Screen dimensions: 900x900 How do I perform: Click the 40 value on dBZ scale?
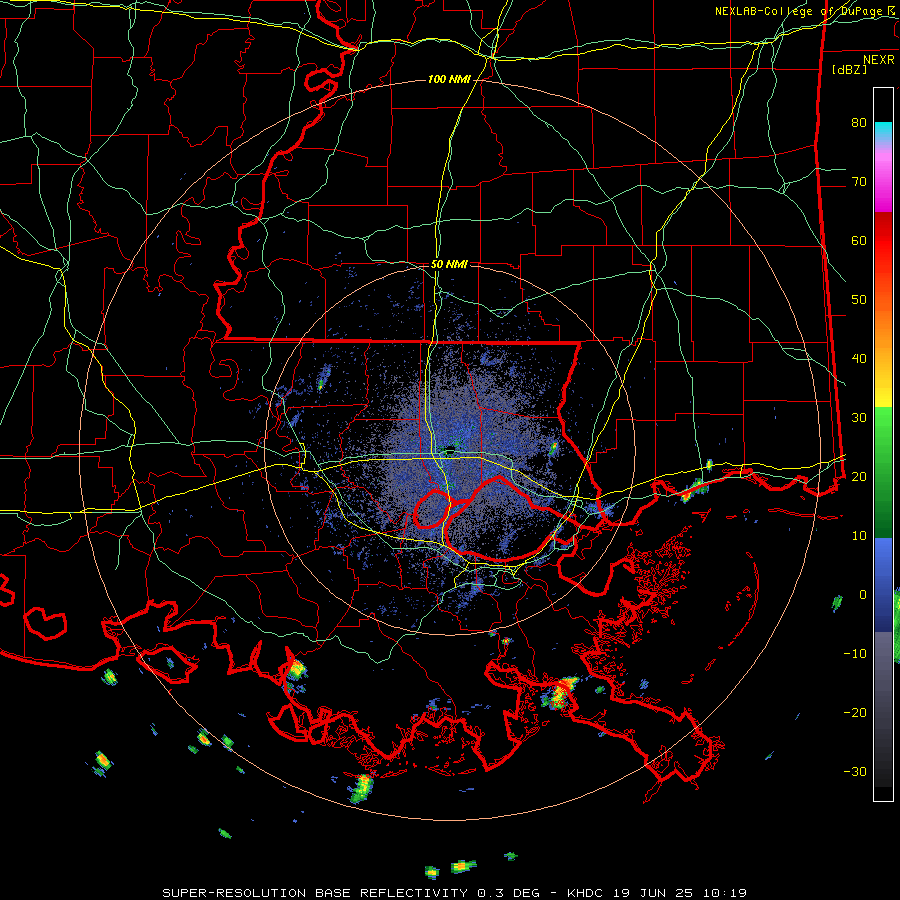point(859,359)
